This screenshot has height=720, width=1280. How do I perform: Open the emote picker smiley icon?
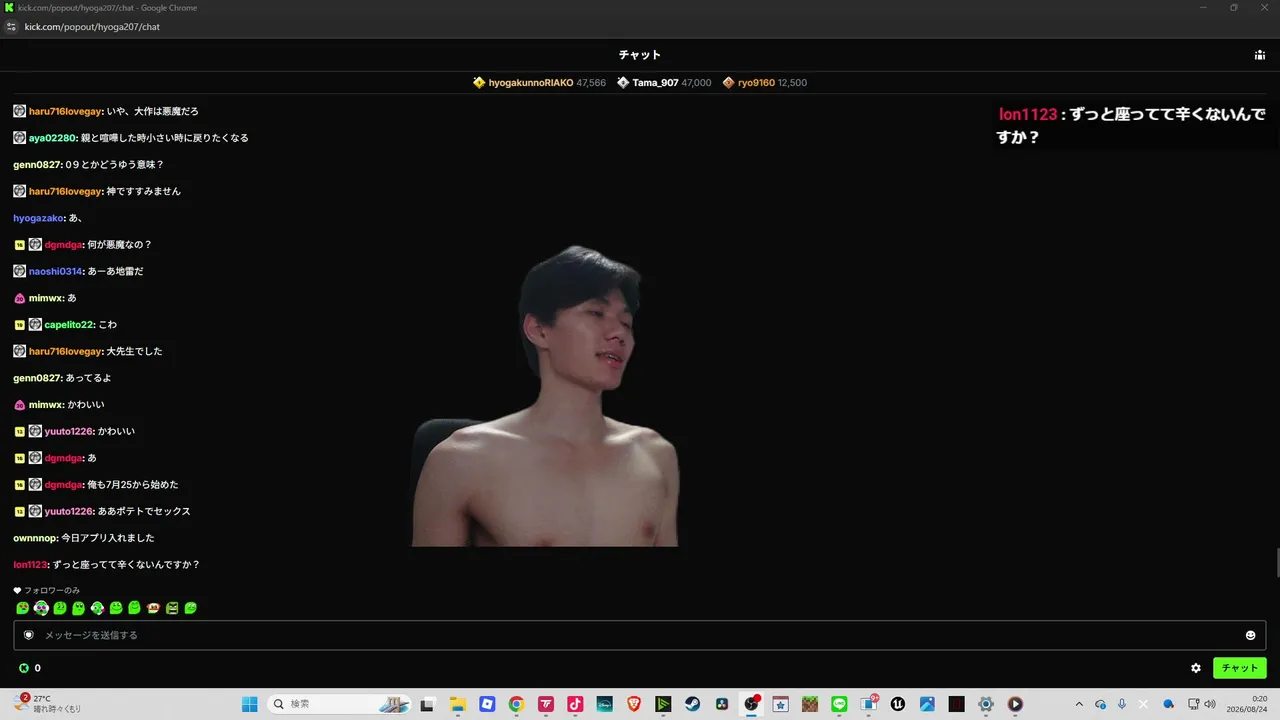(1250, 635)
